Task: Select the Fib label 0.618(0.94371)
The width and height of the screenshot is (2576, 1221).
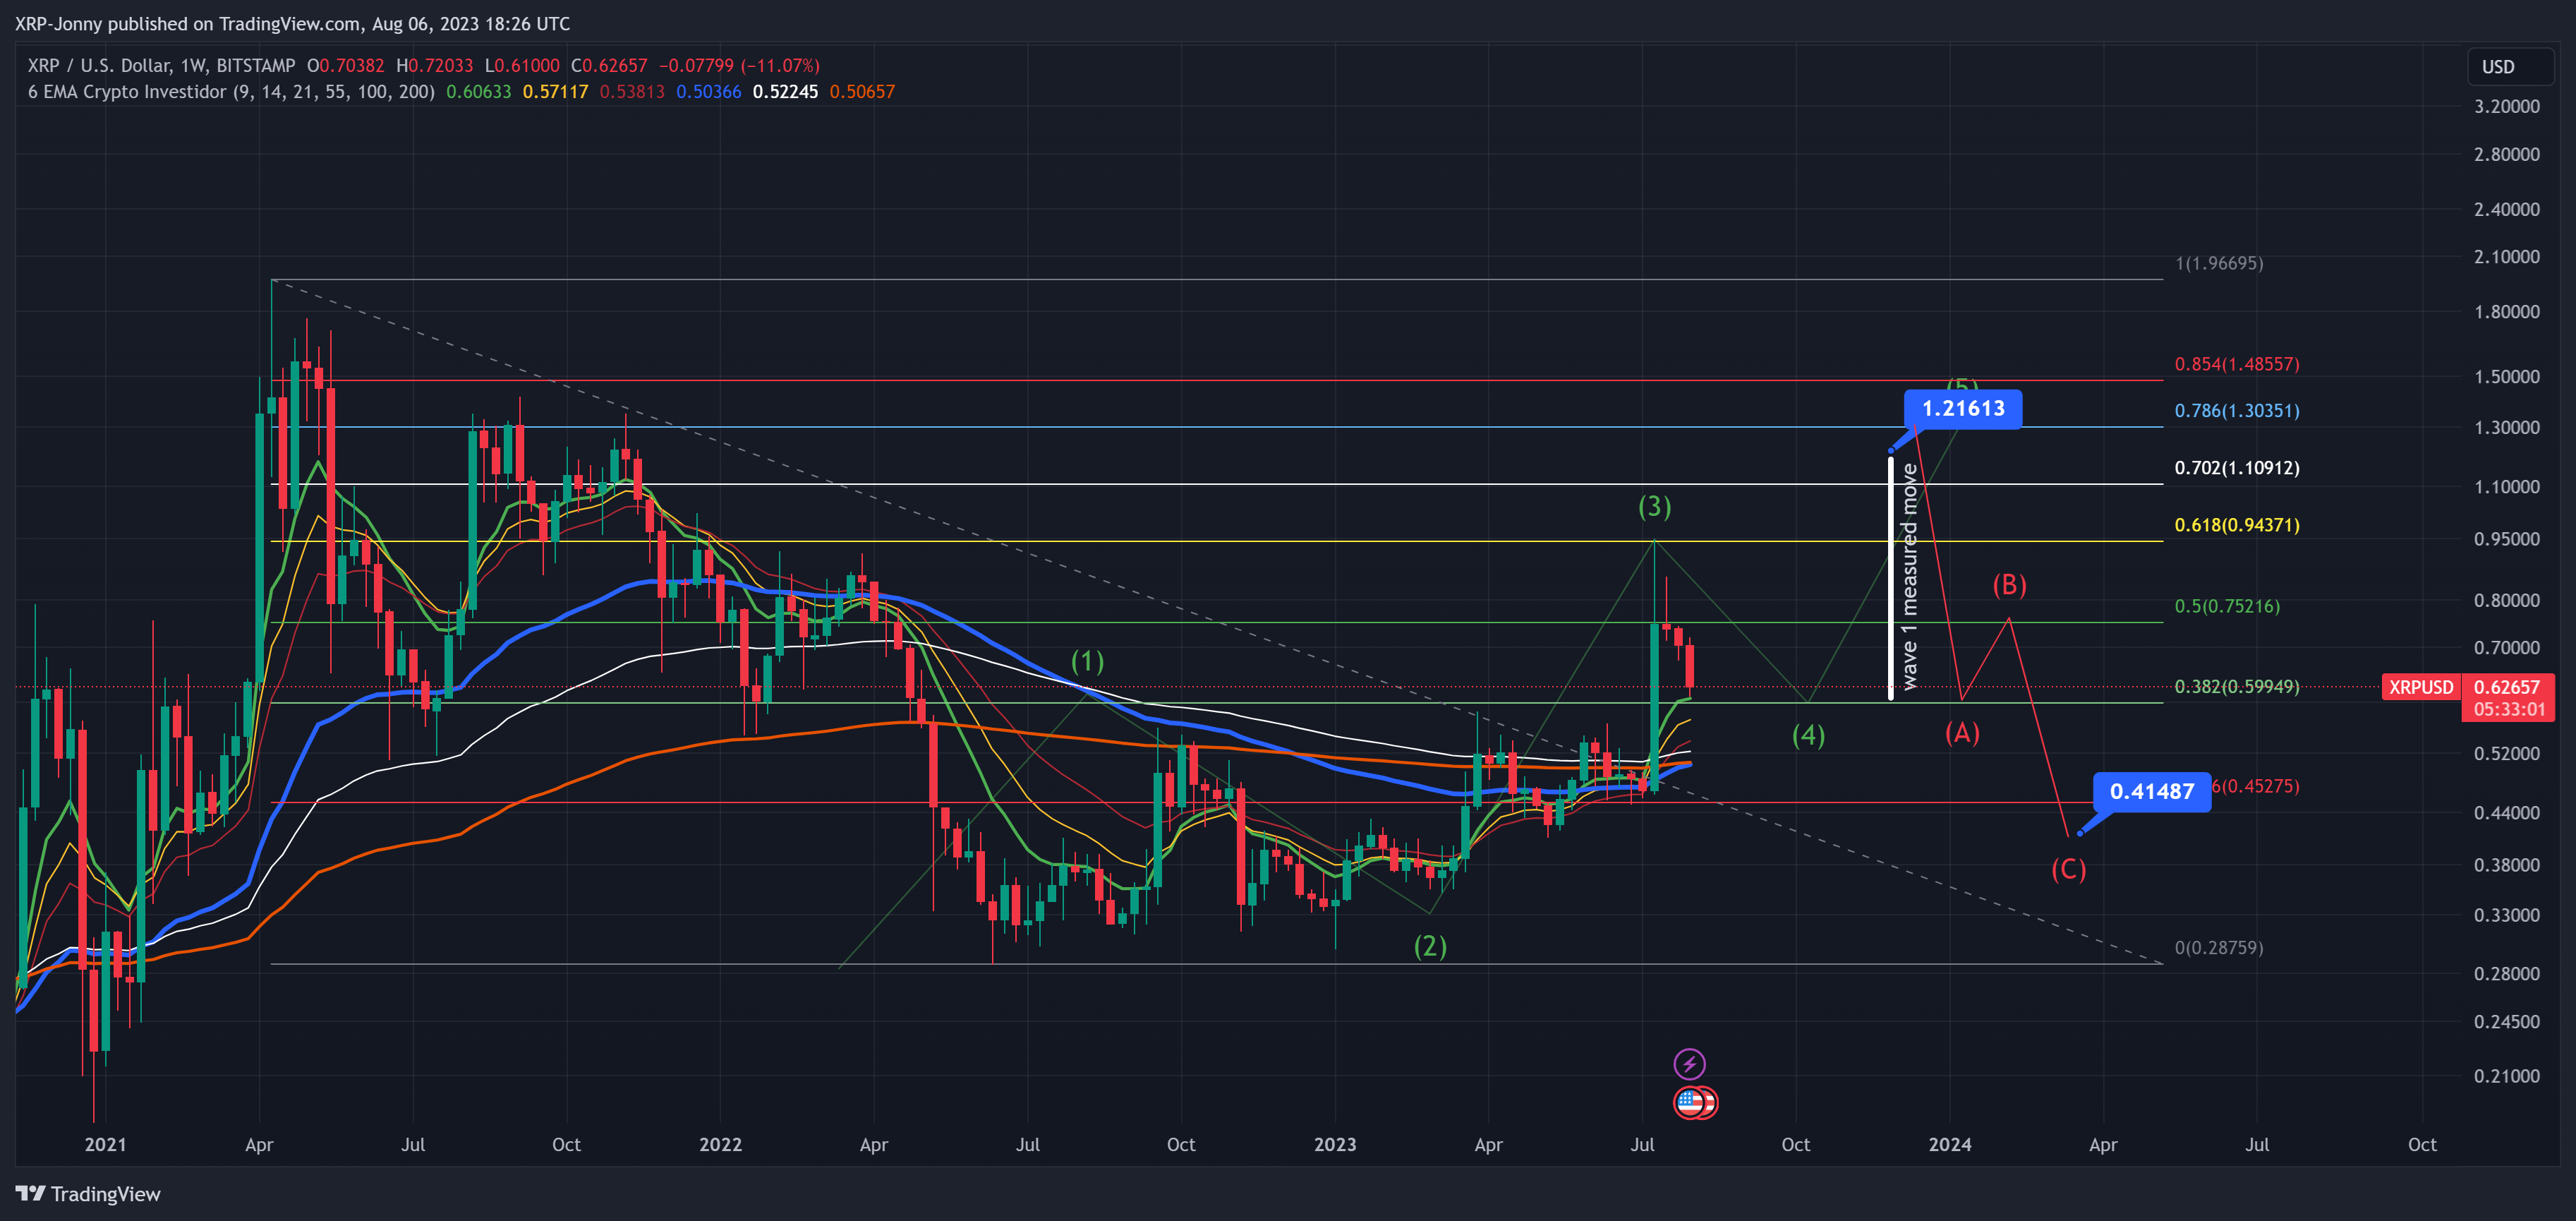Action: tap(2237, 525)
